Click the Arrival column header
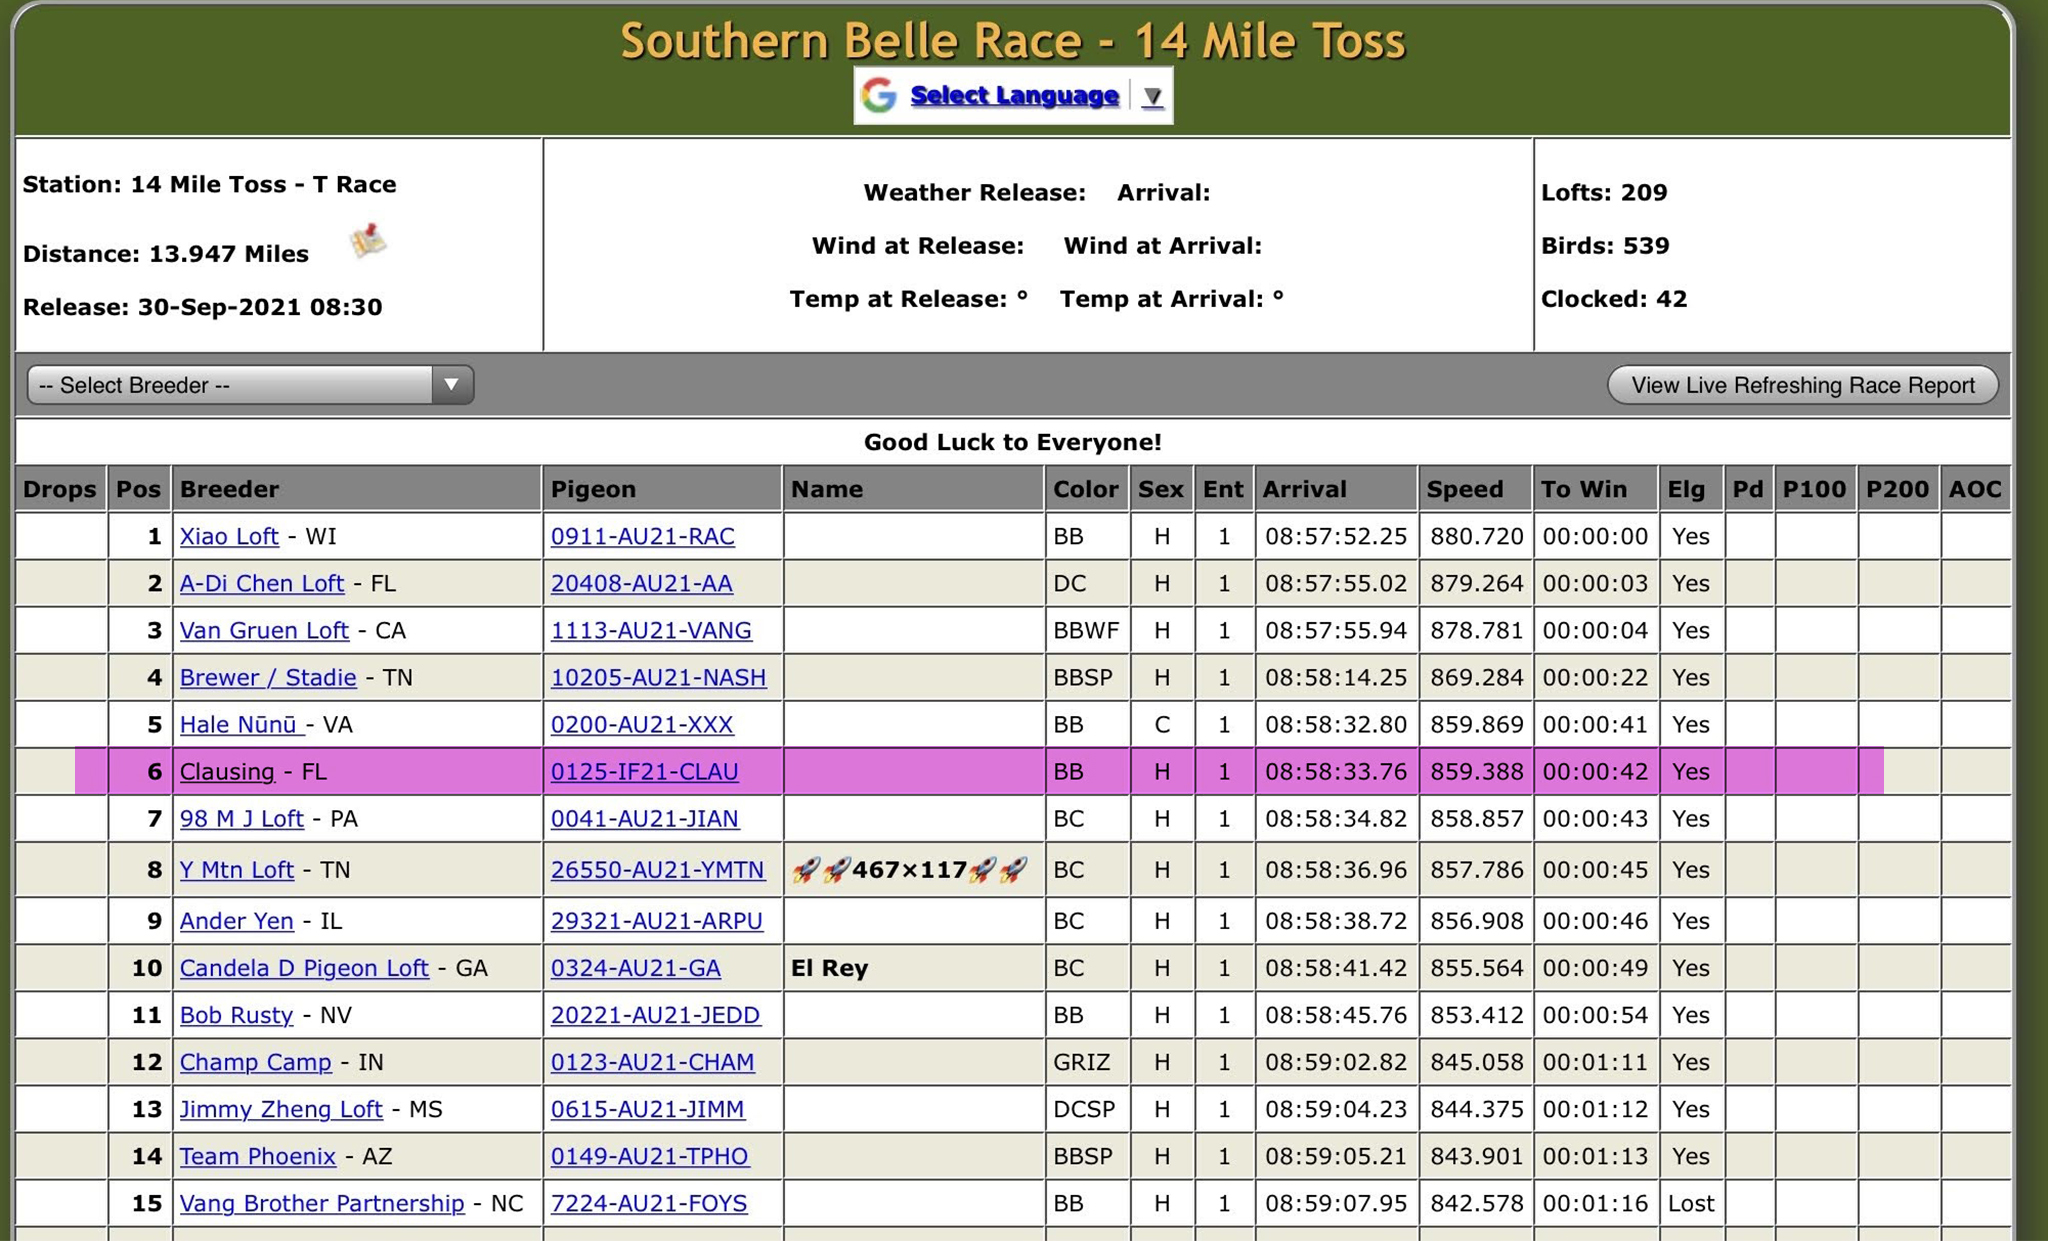This screenshot has width=2048, height=1241. (x=1304, y=489)
